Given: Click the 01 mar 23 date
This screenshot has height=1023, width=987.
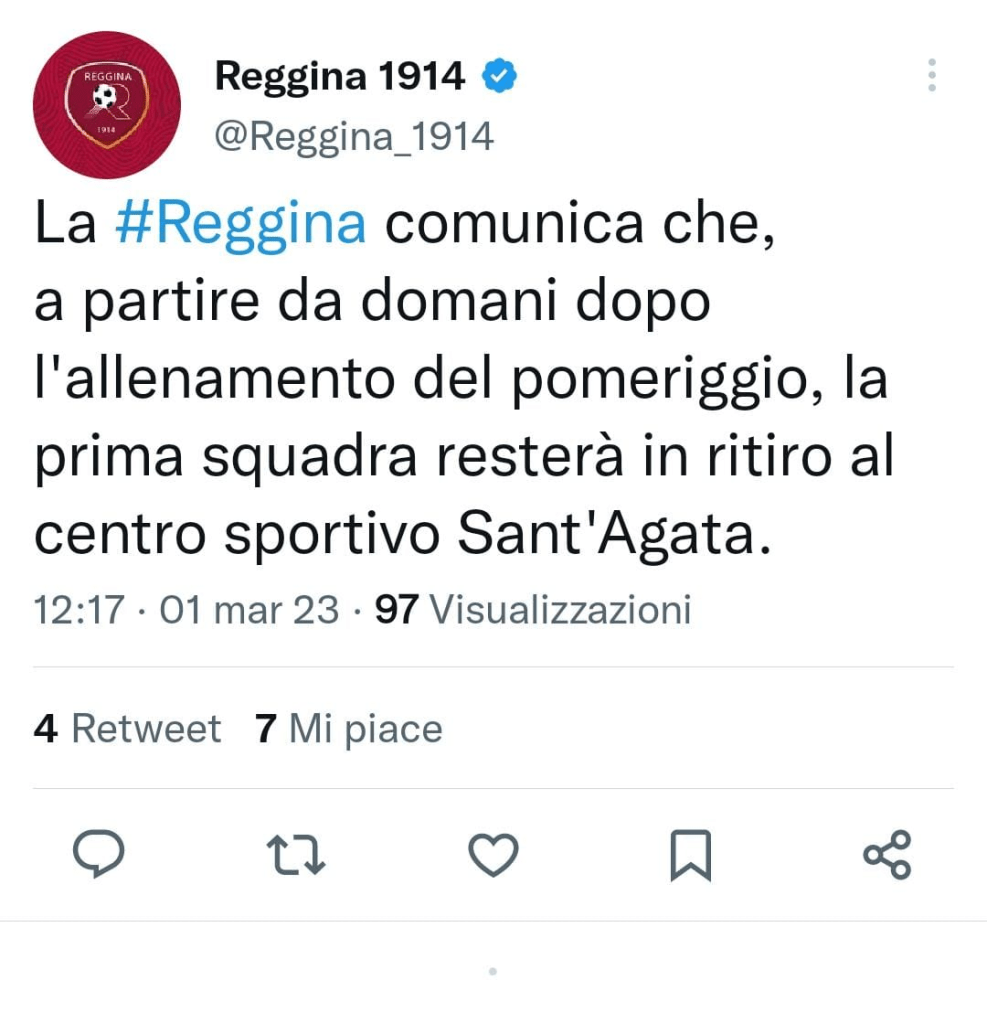Looking at the screenshot, I should [x=249, y=610].
